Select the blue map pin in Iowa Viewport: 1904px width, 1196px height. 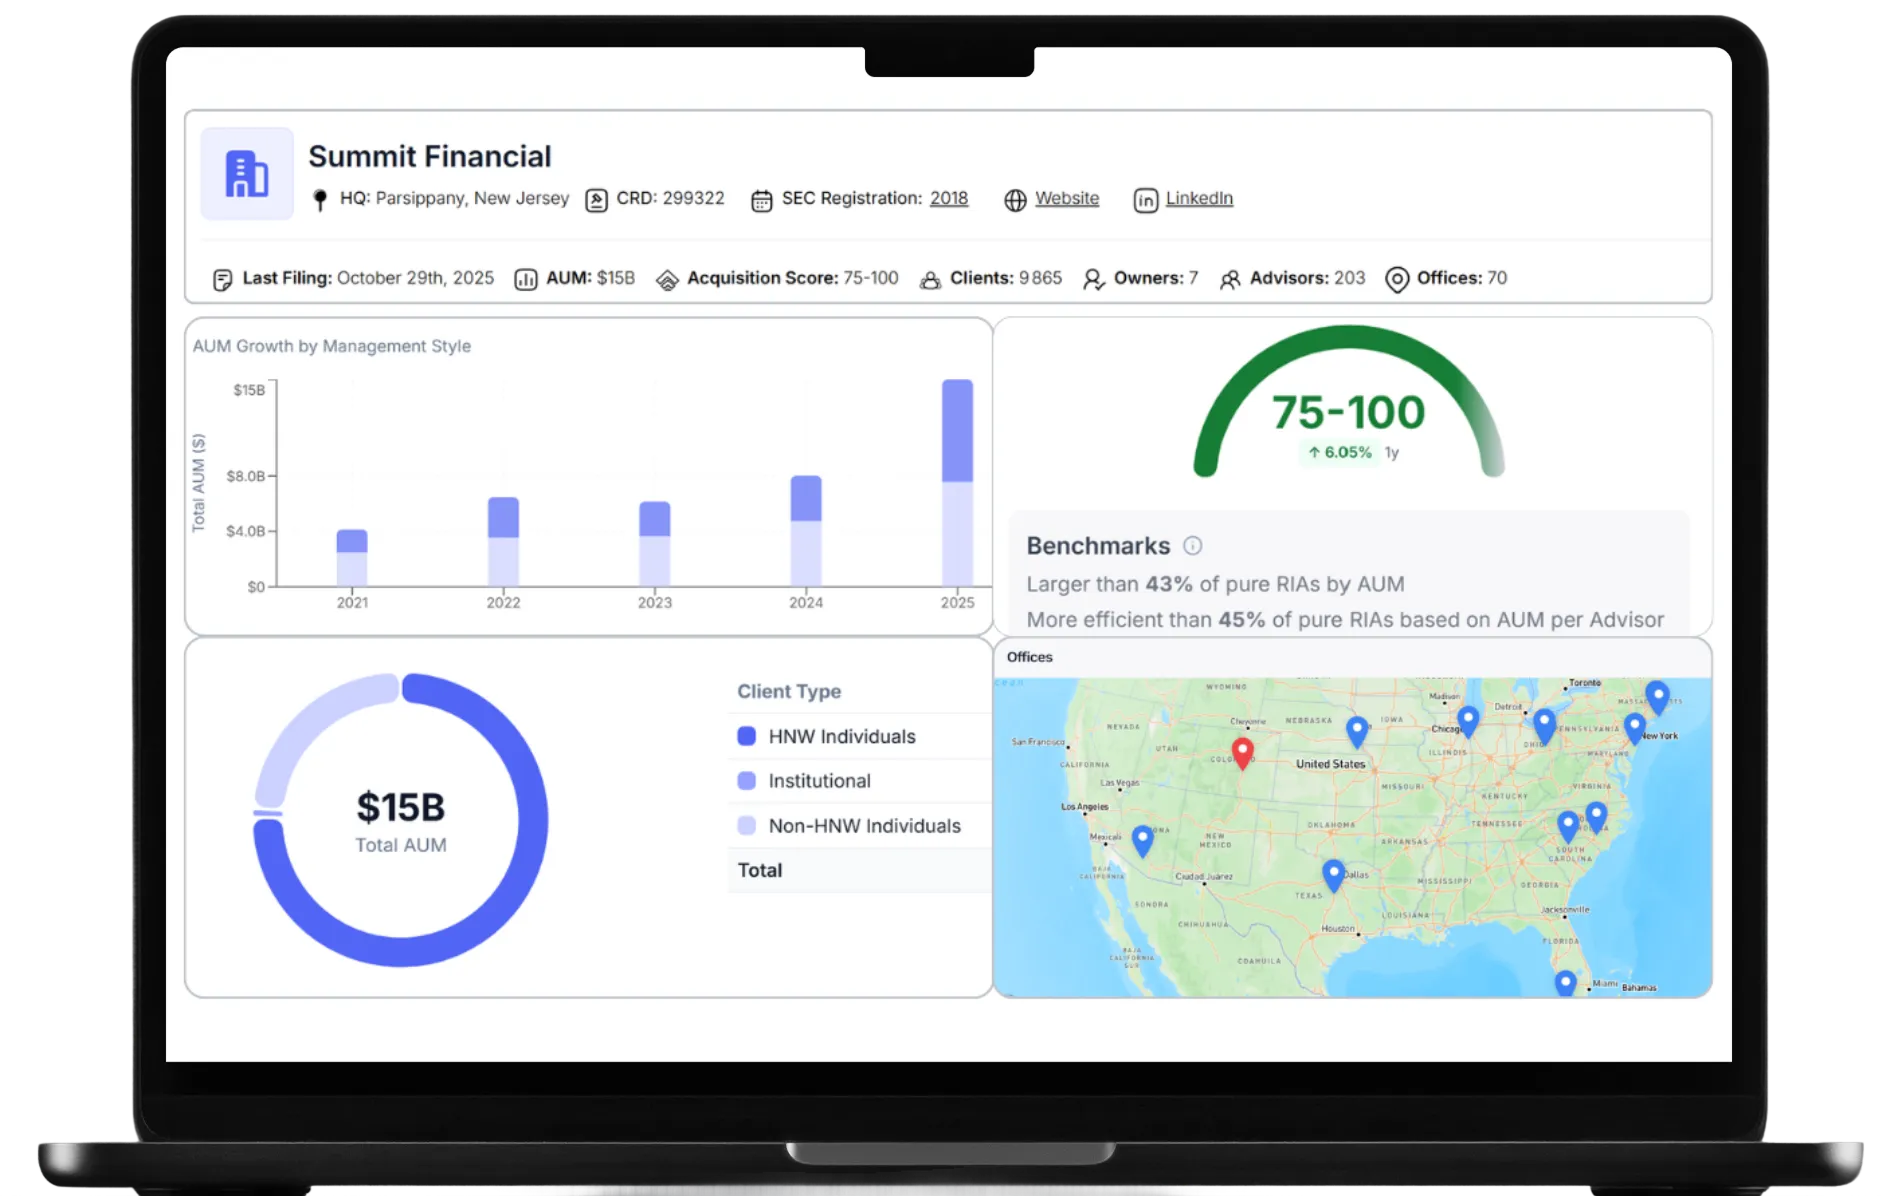[x=1357, y=731]
